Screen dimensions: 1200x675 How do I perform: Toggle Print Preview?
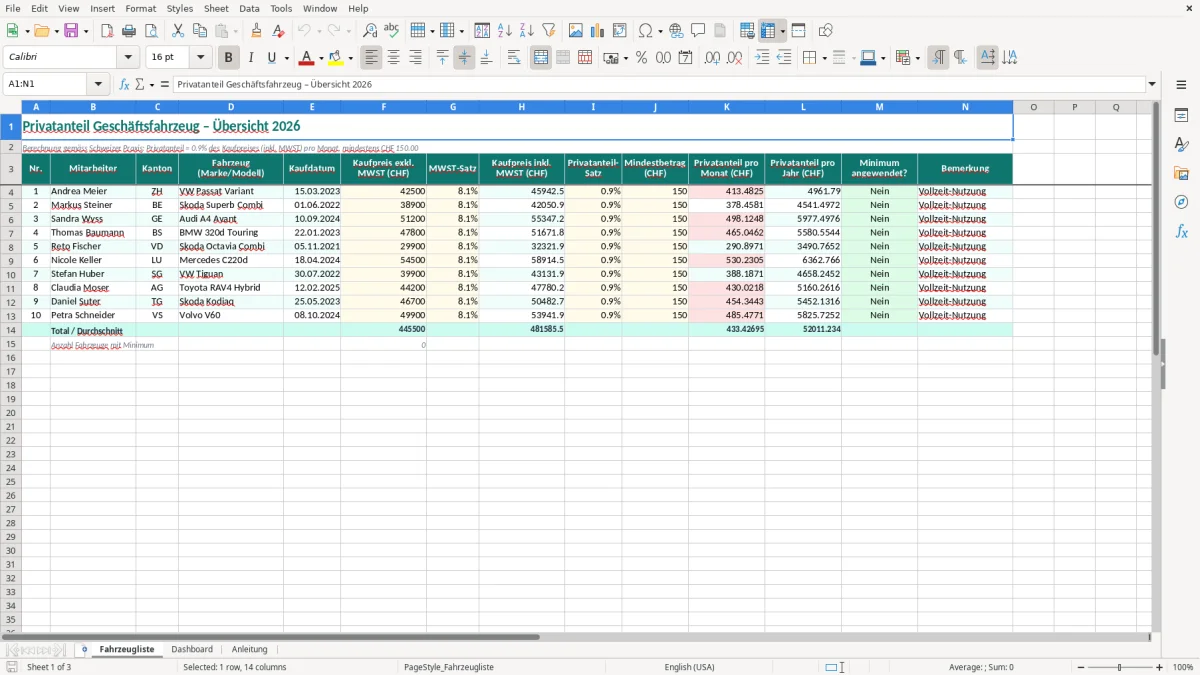(x=151, y=31)
